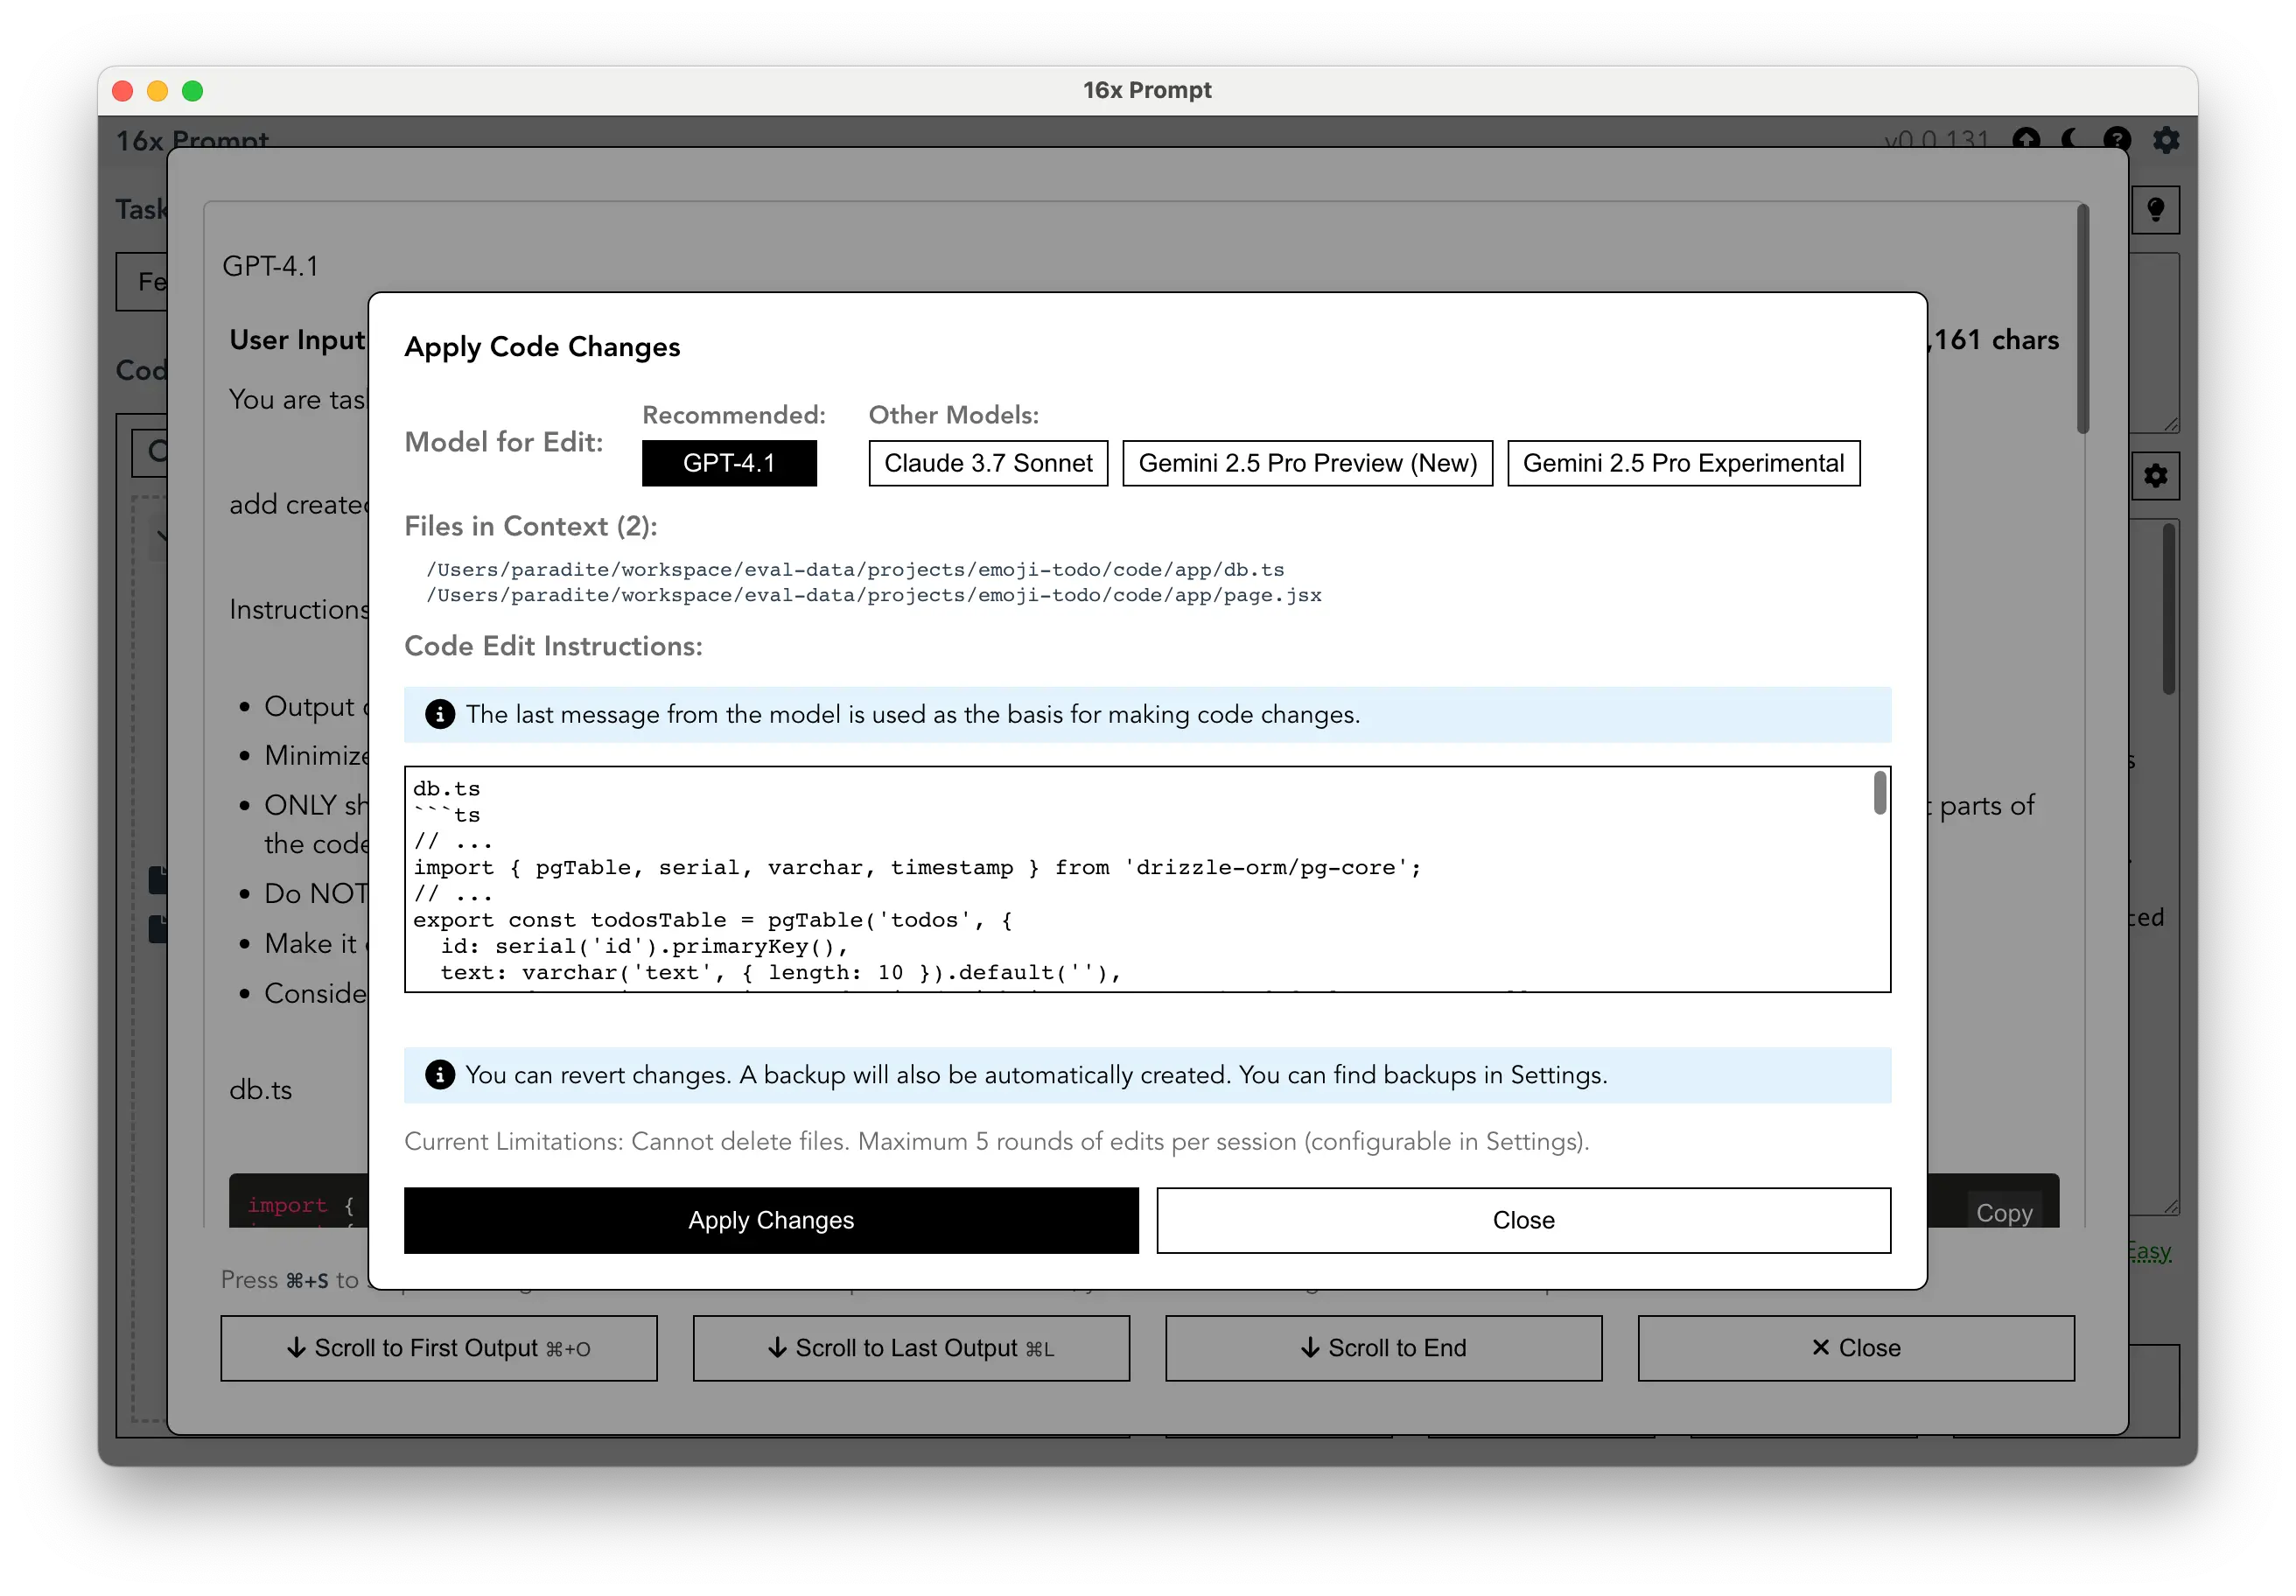Choose Claude 3.7 Sonnet for editing
Image resolution: width=2296 pixels, height=1596 pixels.
[x=988, y=463]
